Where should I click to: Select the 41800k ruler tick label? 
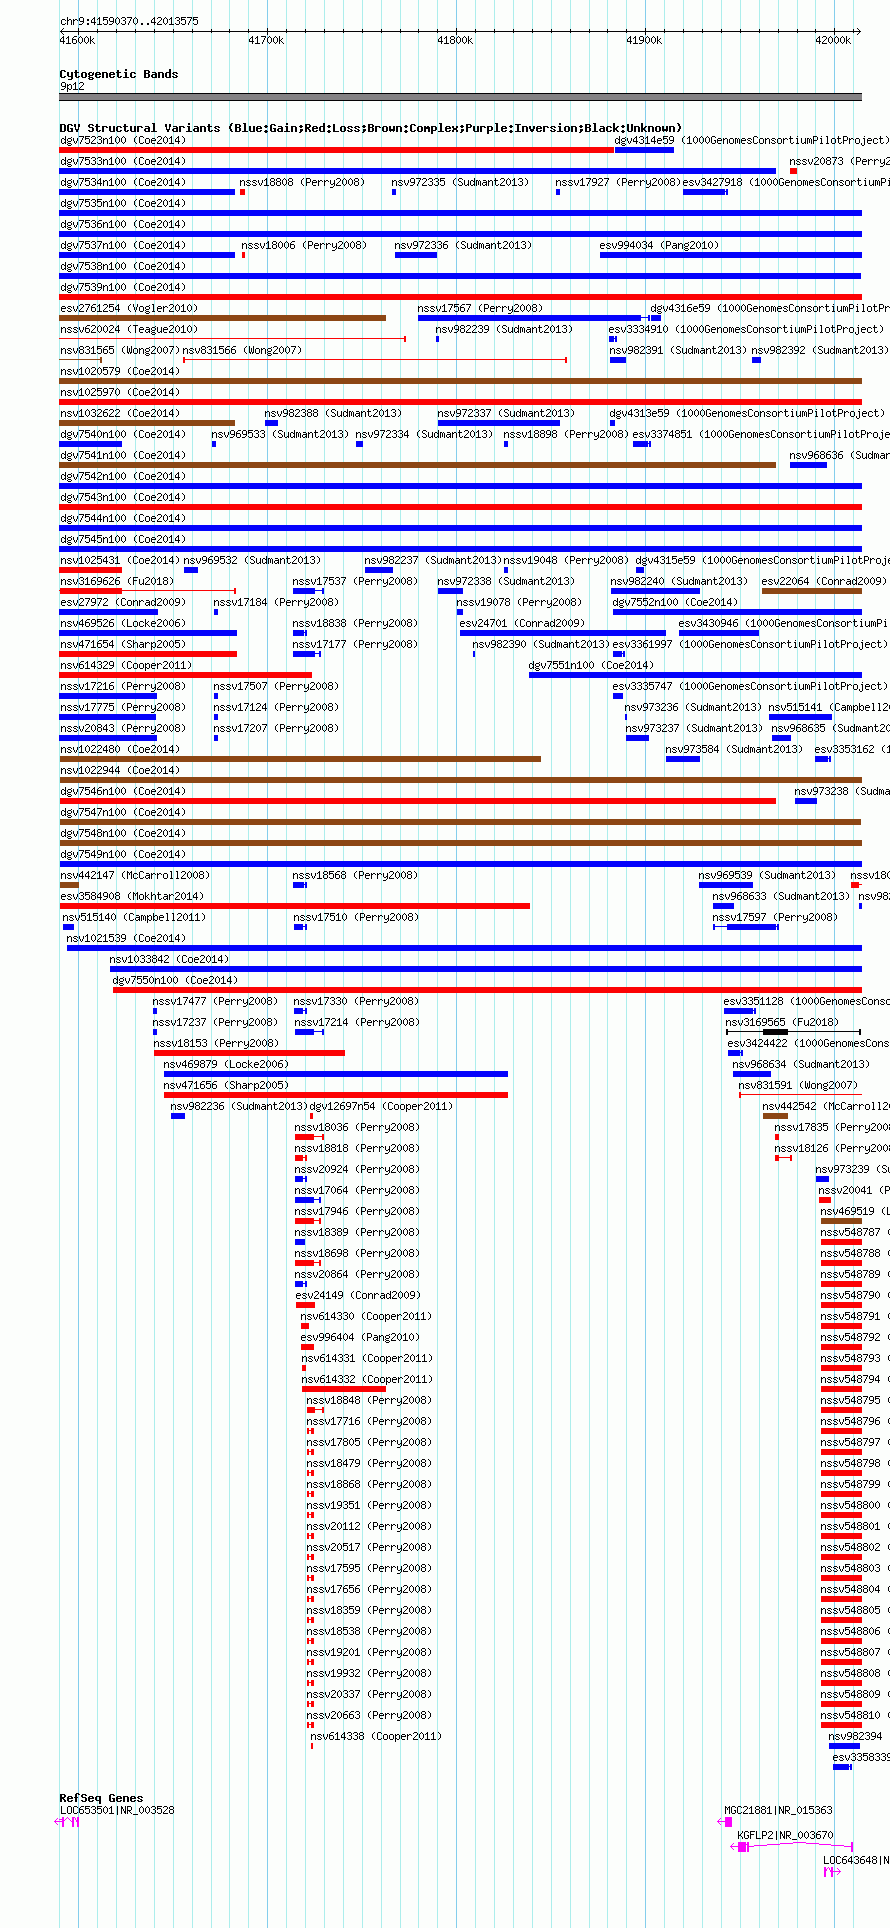click(x=455, y=40)
